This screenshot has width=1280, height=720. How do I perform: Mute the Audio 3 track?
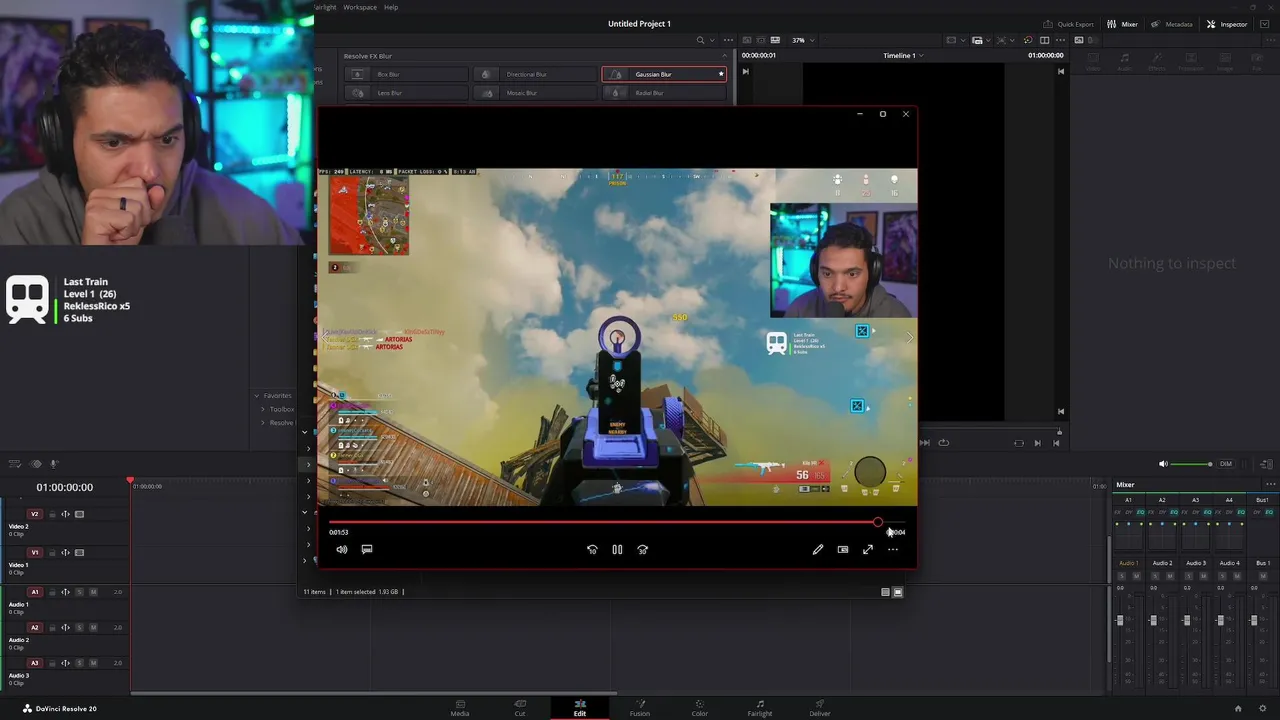94,663
